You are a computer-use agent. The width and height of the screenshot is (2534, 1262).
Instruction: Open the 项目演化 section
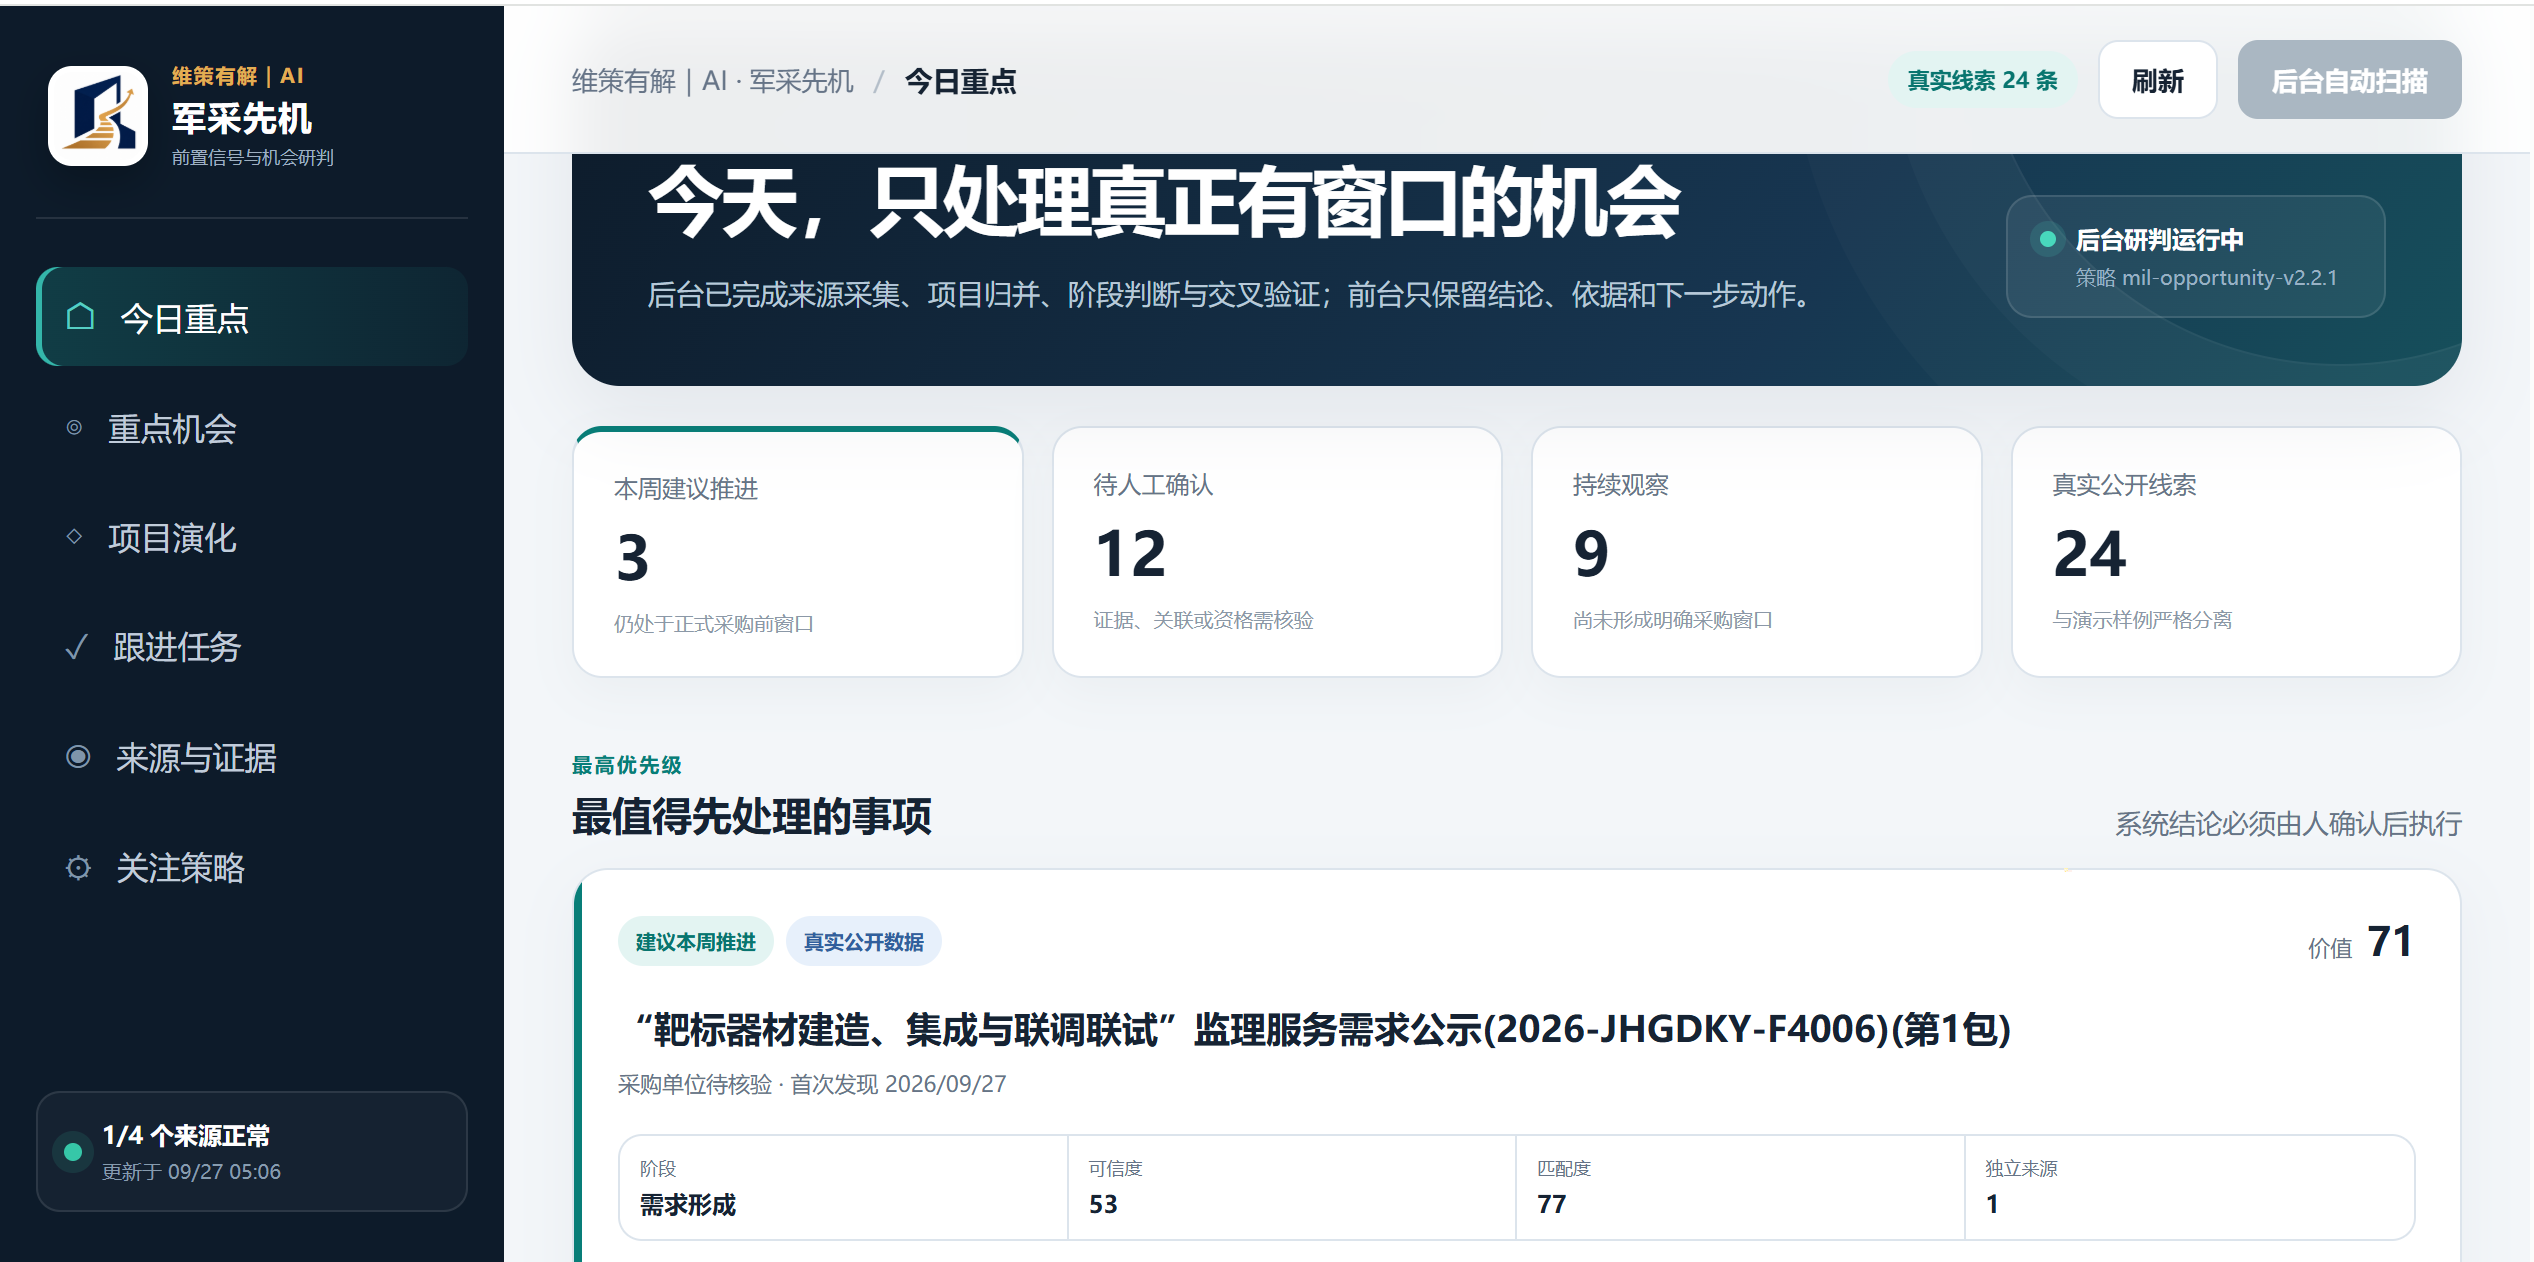point(252,538)
